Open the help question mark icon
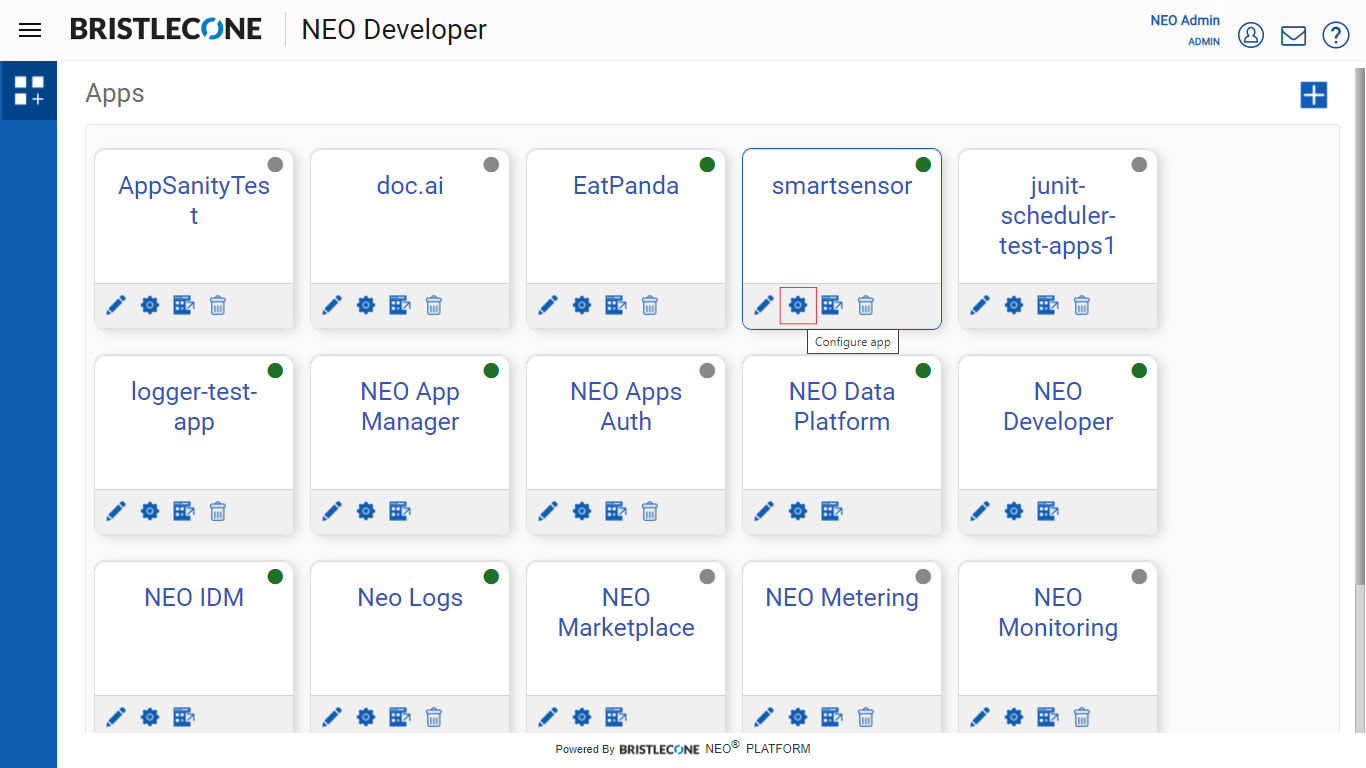Screen dimensions: 1366x768 coord(1336,35)
